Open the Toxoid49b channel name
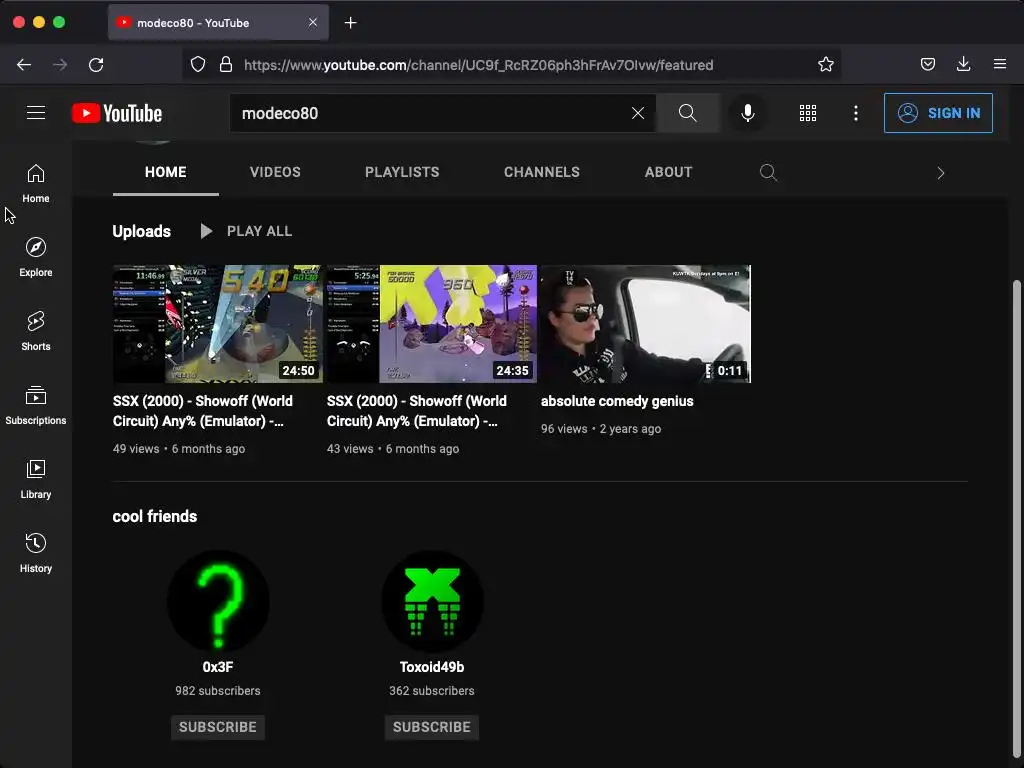The image size is (1024, 768). click(432, 667)
